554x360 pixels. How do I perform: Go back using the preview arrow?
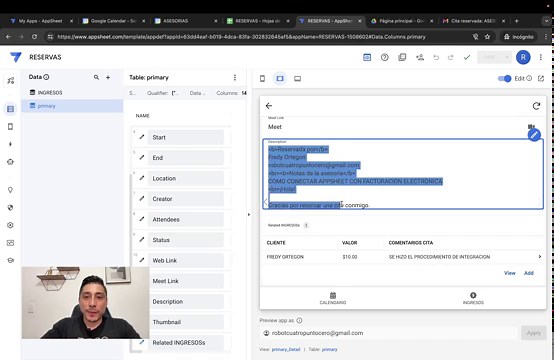269,106
